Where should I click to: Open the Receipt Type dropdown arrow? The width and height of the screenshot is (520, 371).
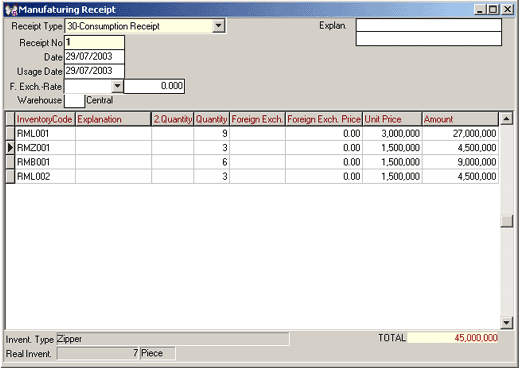click(x=219, y=26)
